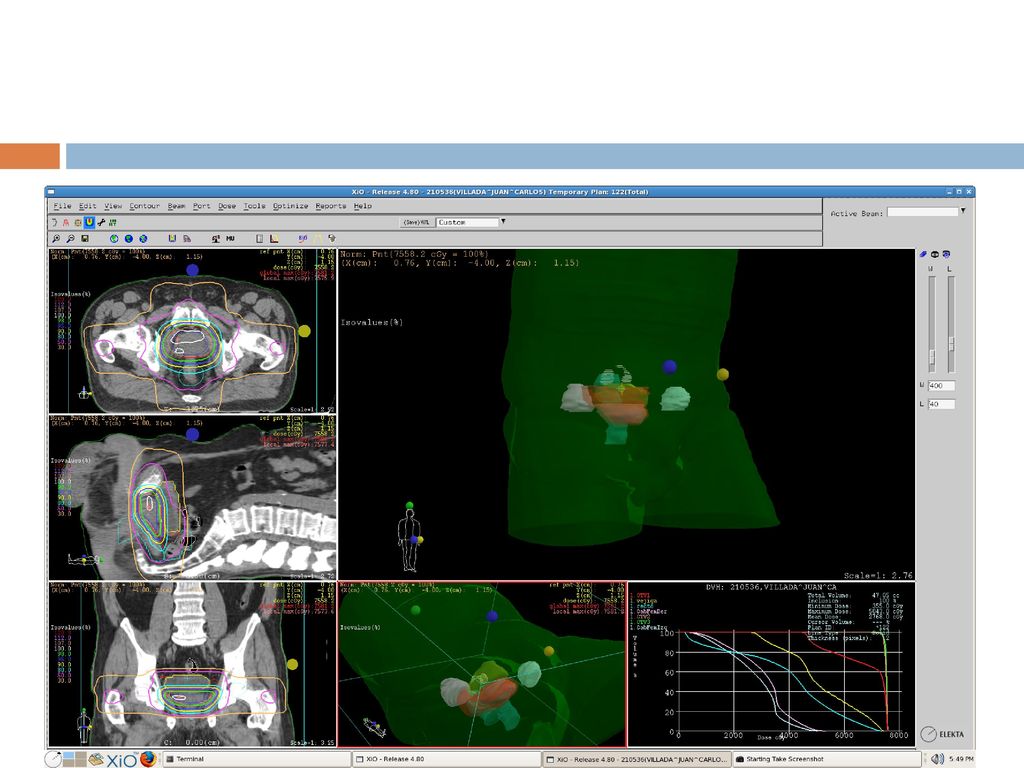Click the DVH graph panel

[x=771, y=664]
